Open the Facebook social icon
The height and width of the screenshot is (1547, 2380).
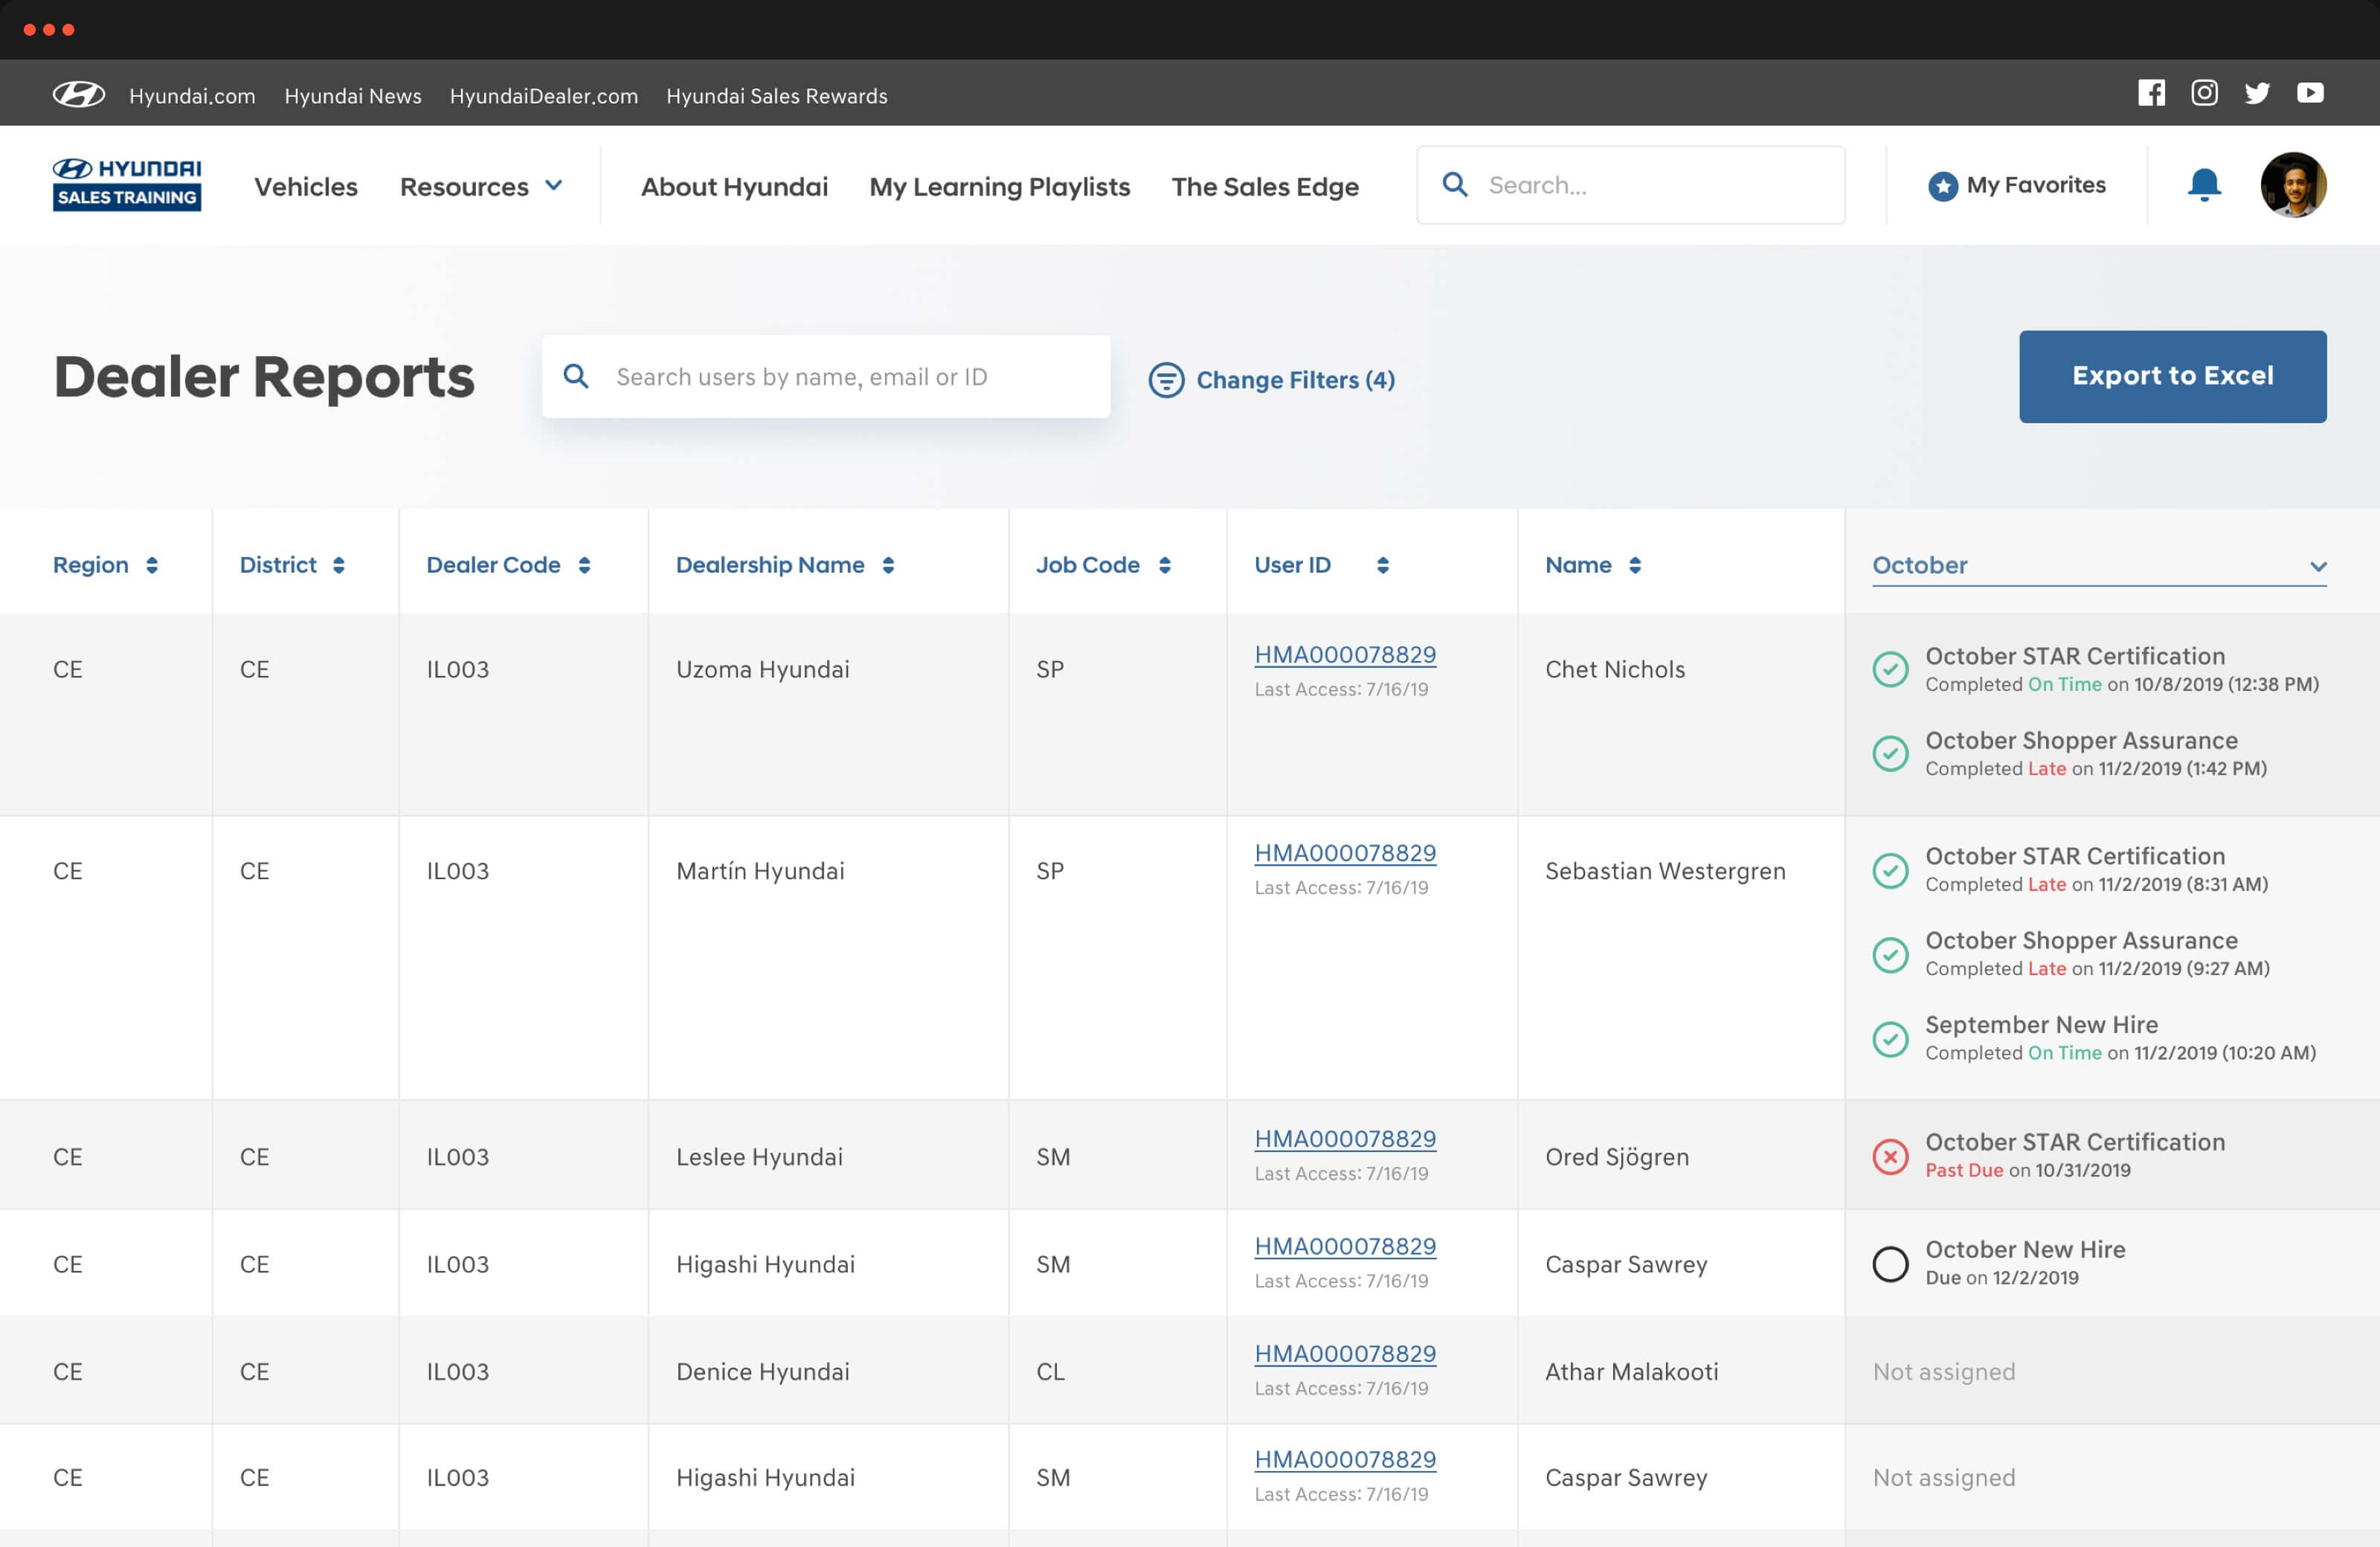click(2151, 93)
